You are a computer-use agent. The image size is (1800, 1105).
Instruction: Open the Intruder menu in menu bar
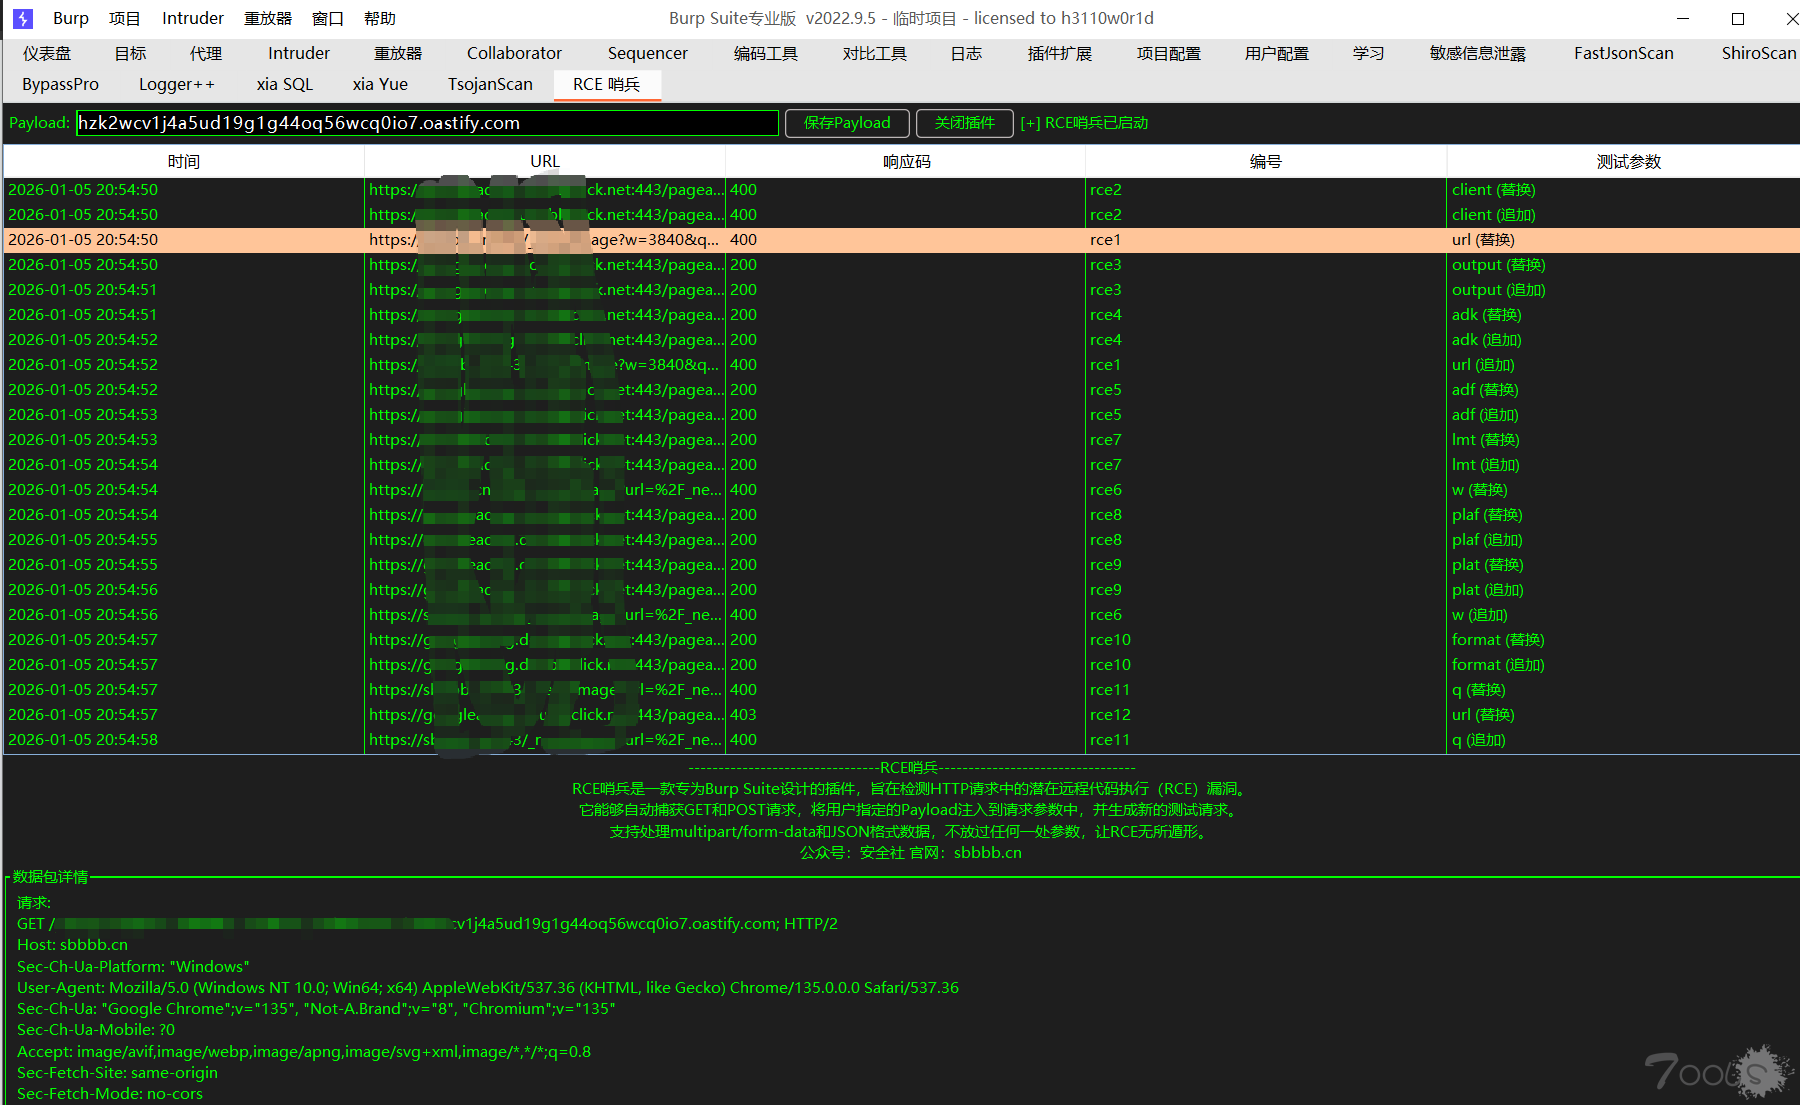pos(192,19)
